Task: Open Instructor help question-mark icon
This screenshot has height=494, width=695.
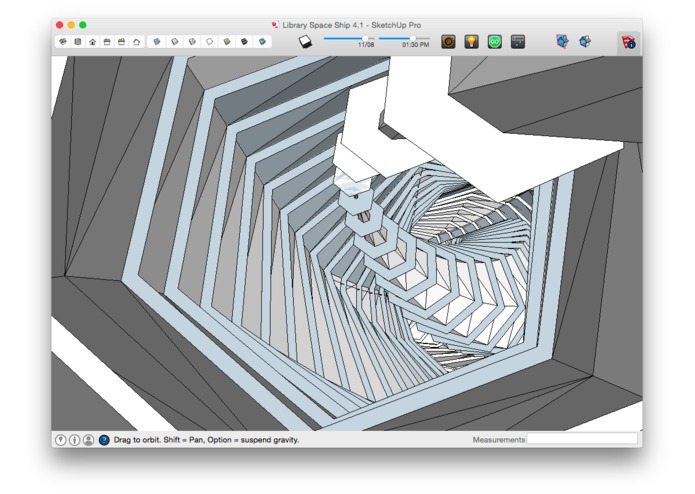Action: pos(104,440)
